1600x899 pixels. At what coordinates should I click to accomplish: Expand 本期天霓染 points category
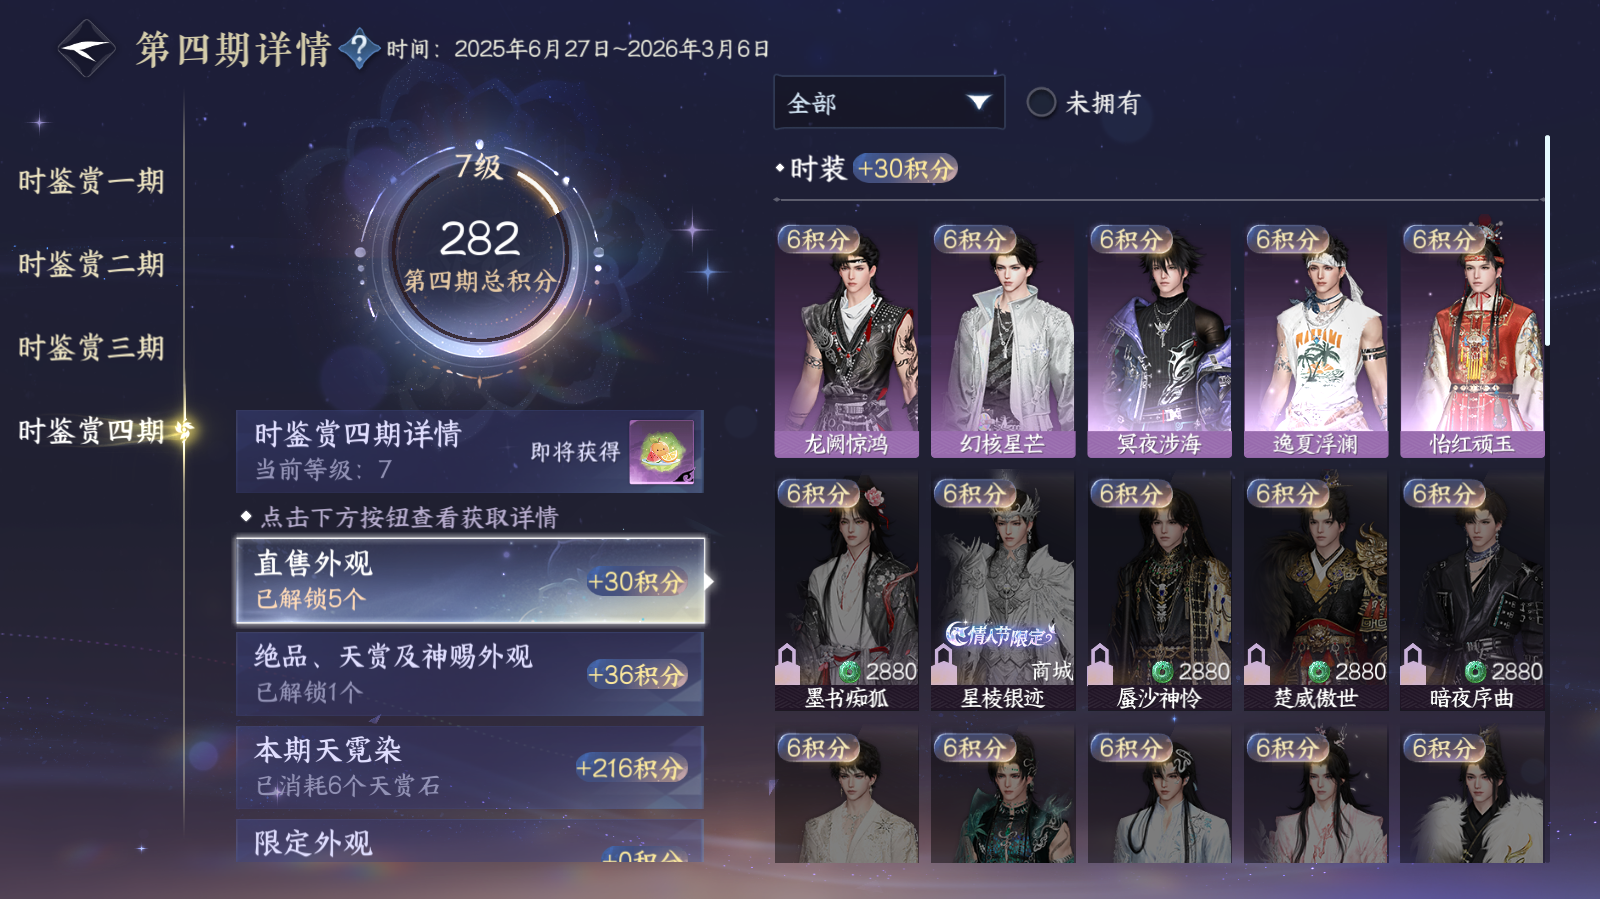click(x=470, y=767)
